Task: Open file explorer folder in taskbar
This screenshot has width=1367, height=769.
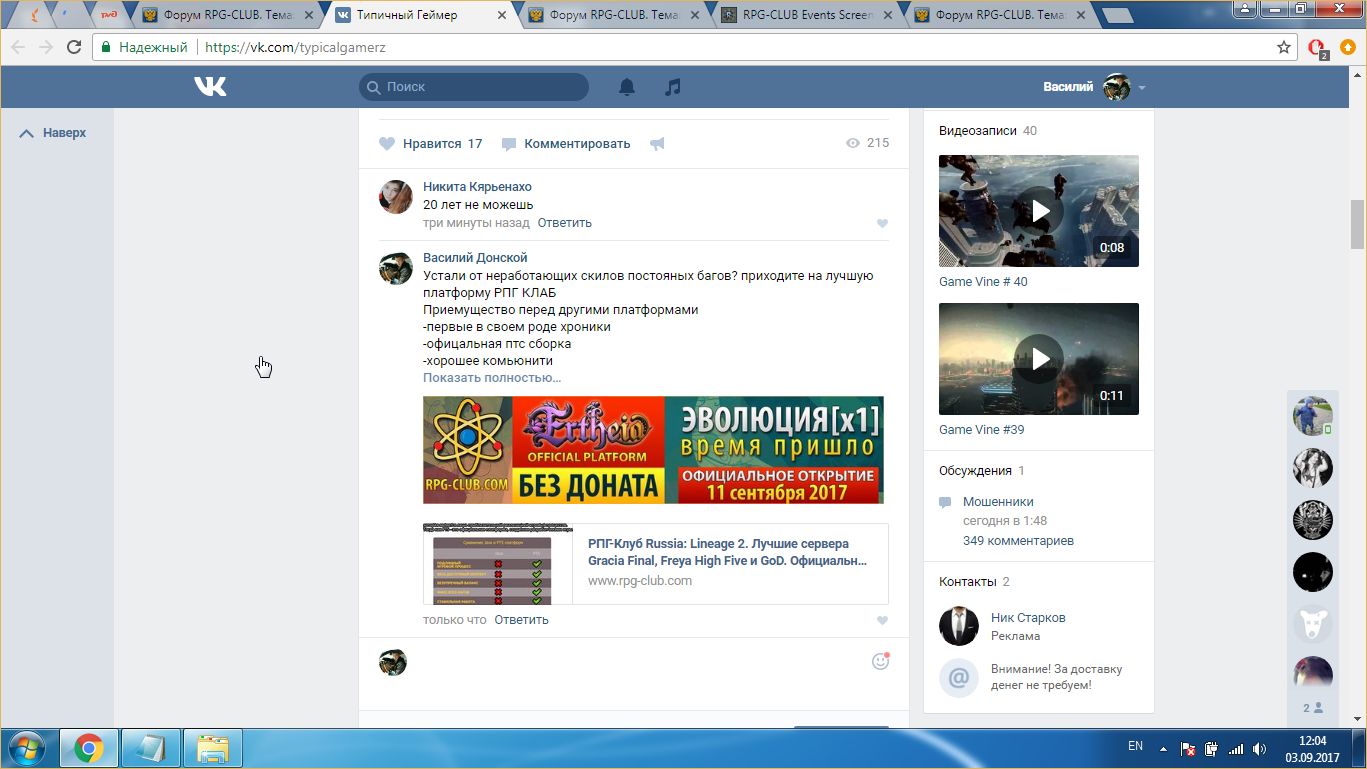Action: (212, 748)
